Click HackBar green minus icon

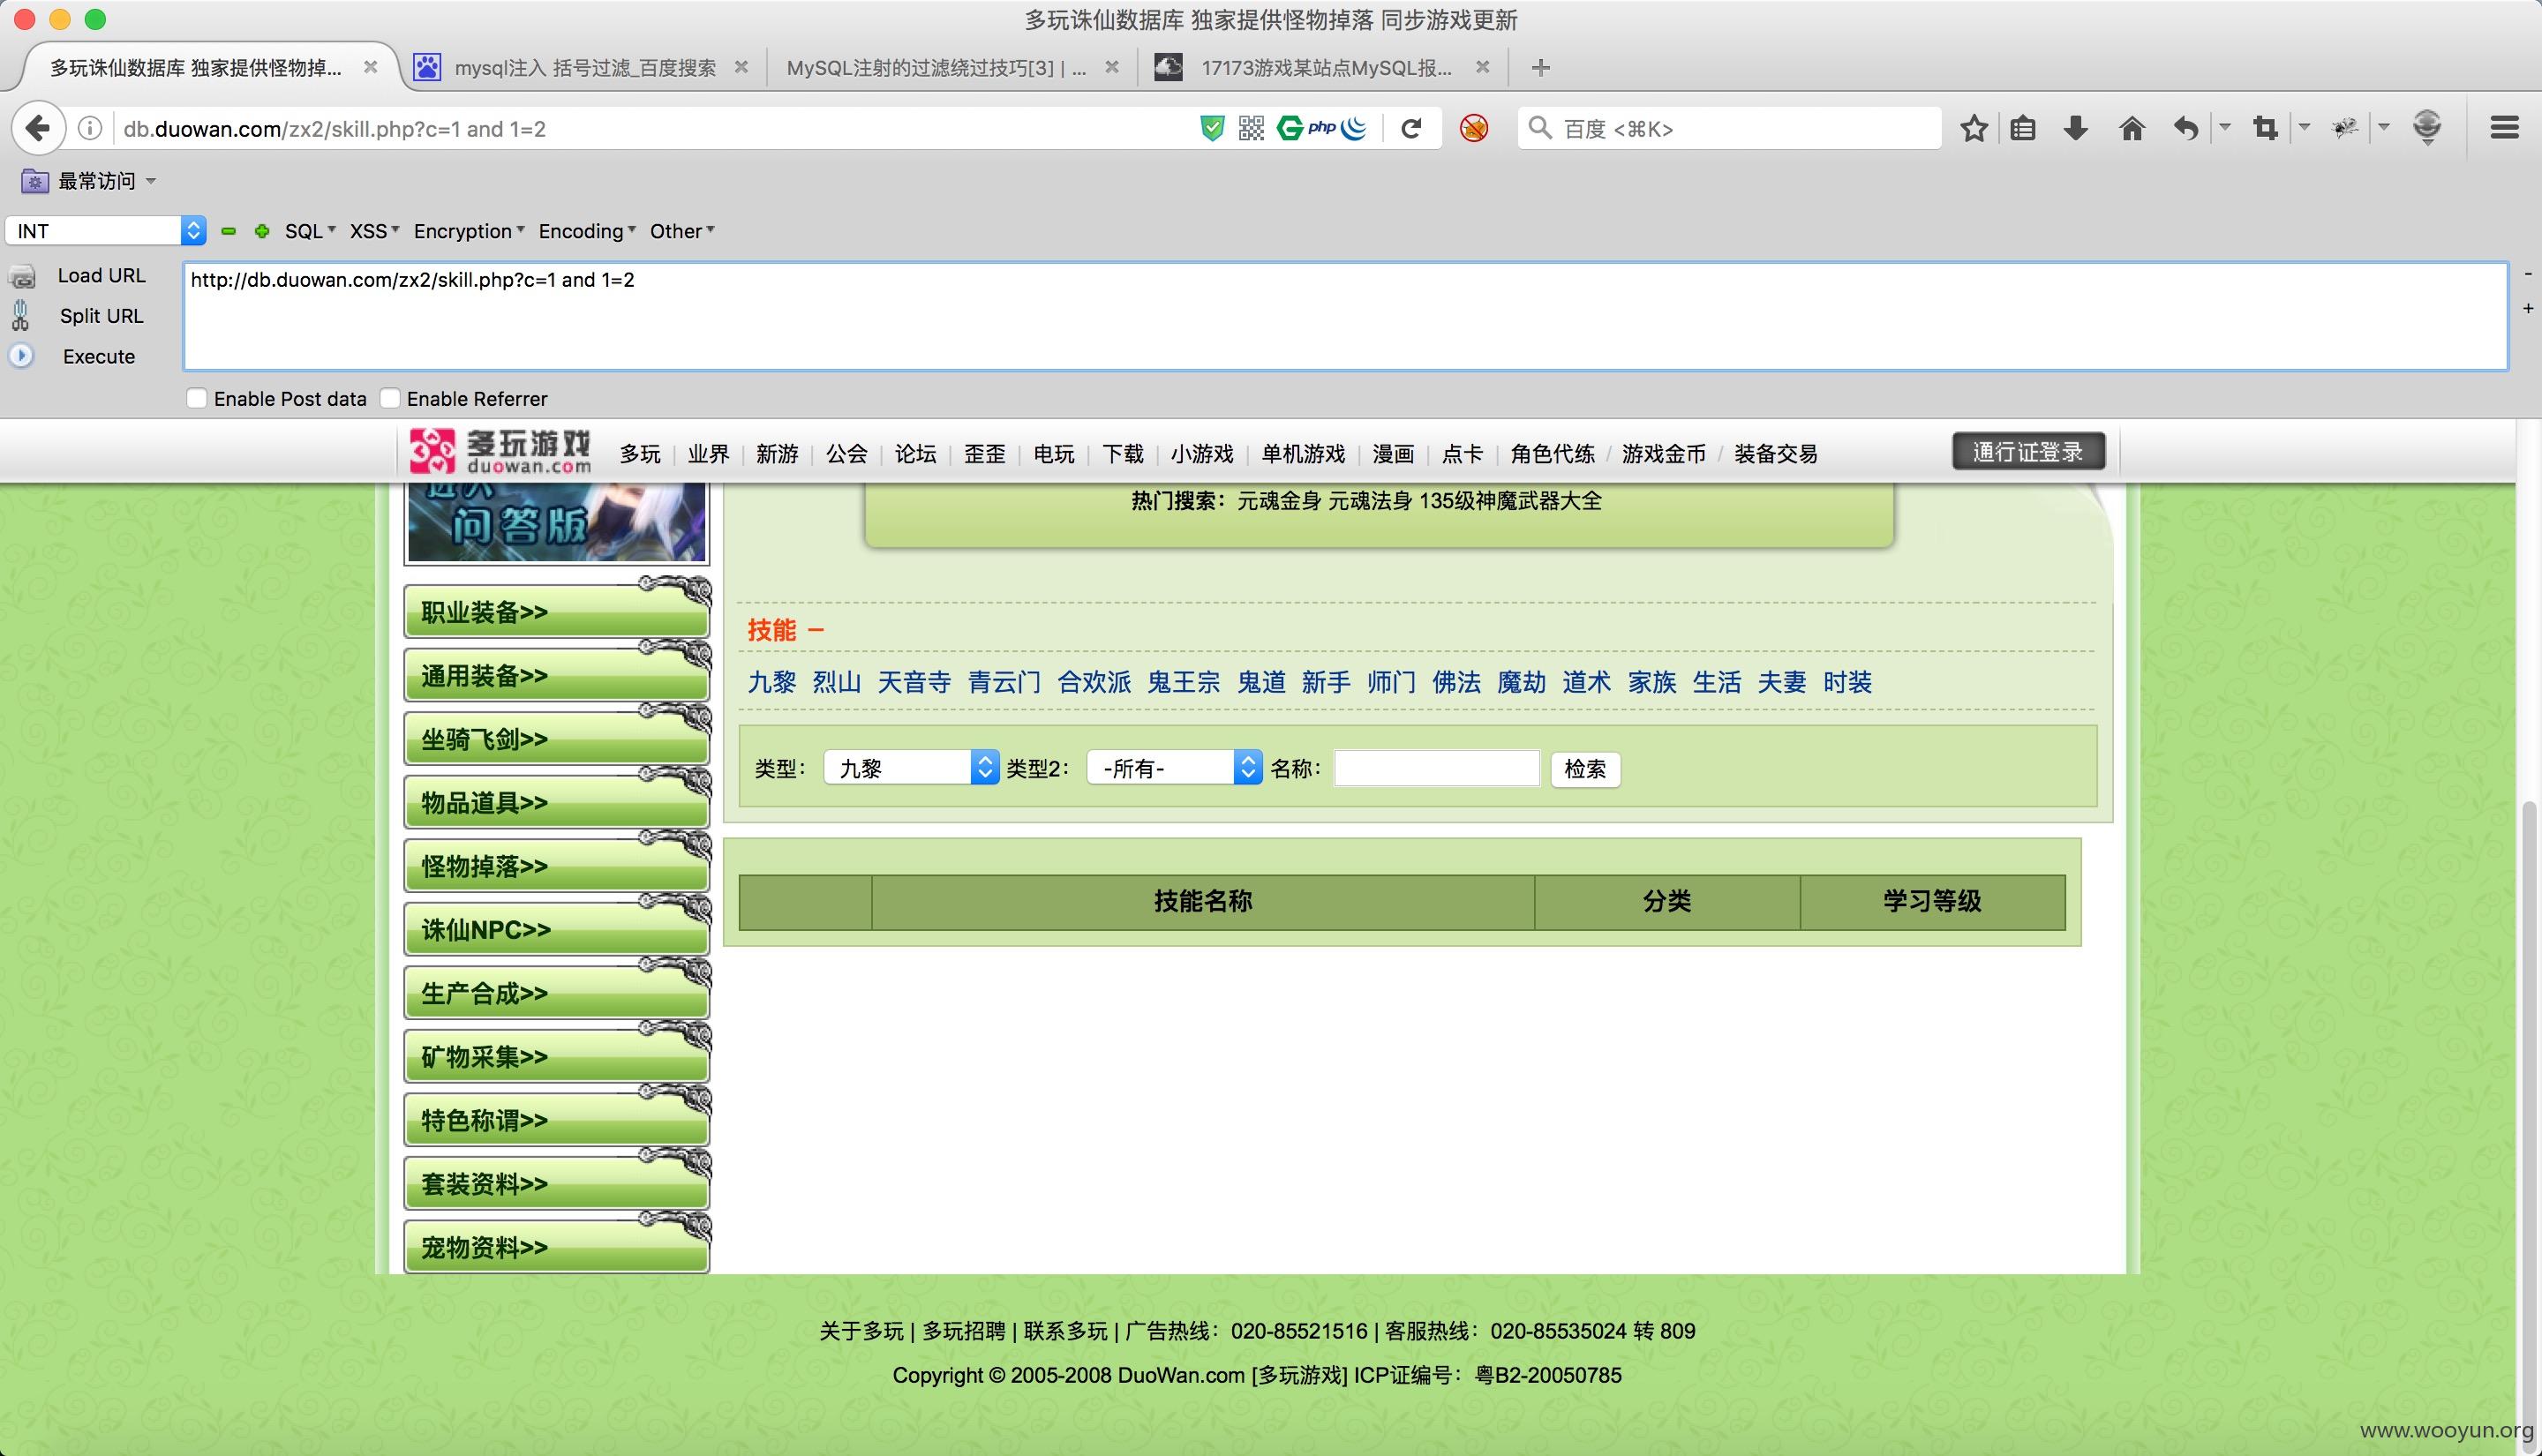[x=229, y=231]
